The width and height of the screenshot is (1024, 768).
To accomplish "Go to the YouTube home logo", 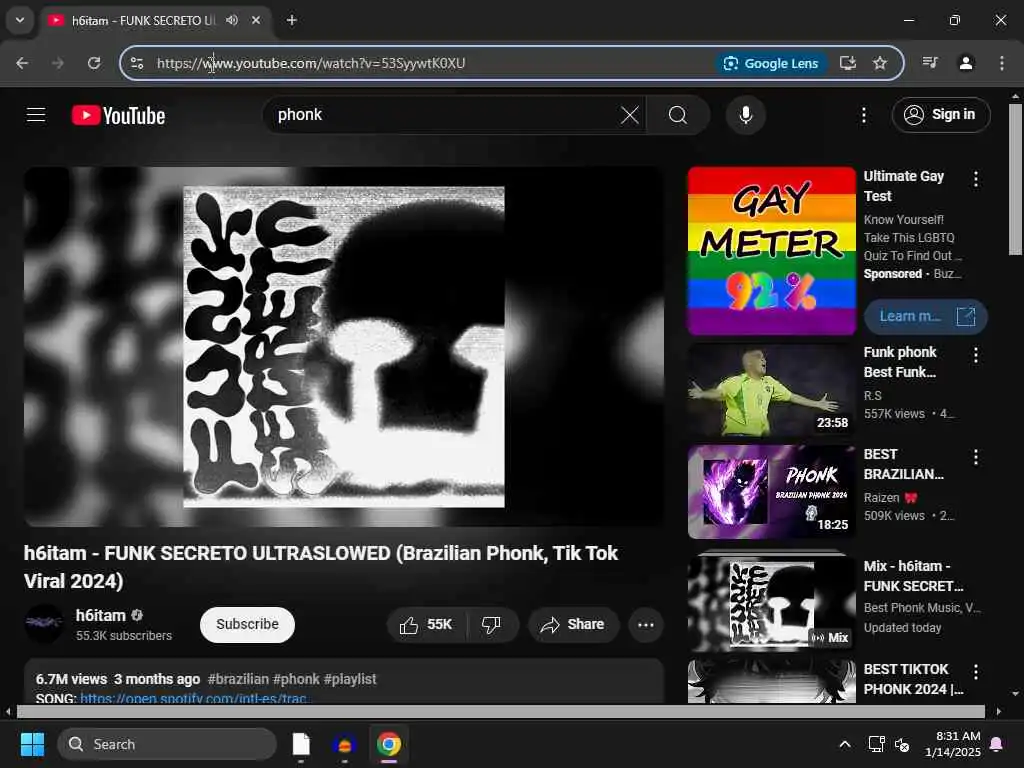I will pos(118,116).
